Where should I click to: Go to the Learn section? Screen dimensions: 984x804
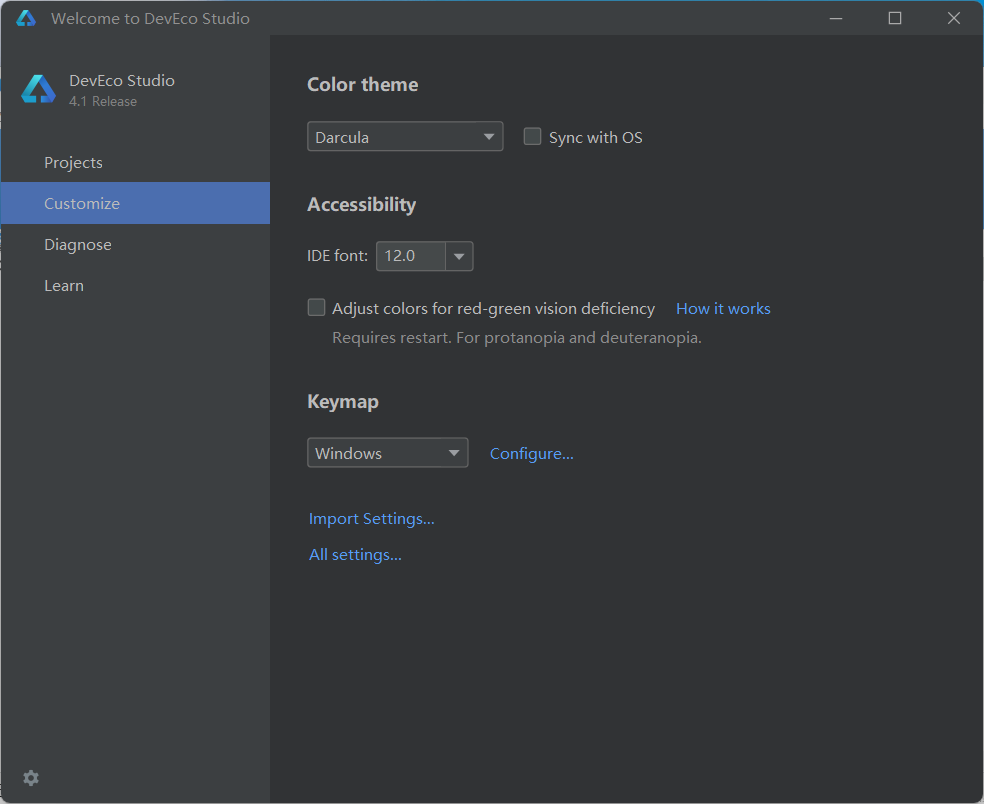coord(64,285)
